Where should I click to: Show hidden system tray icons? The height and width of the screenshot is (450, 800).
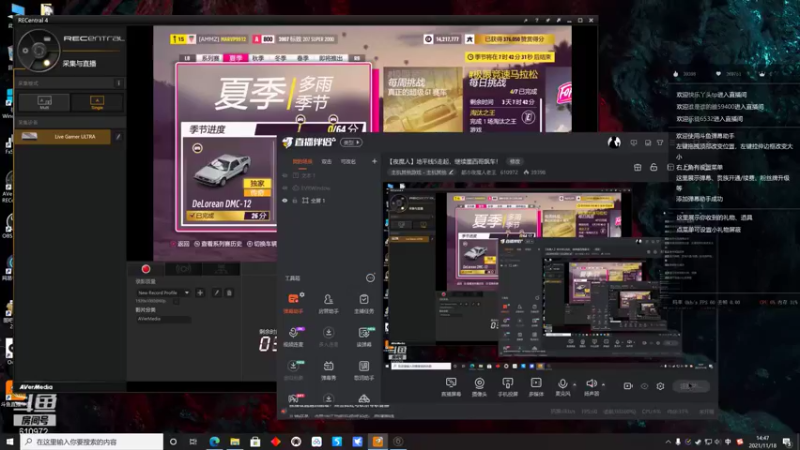667,442
